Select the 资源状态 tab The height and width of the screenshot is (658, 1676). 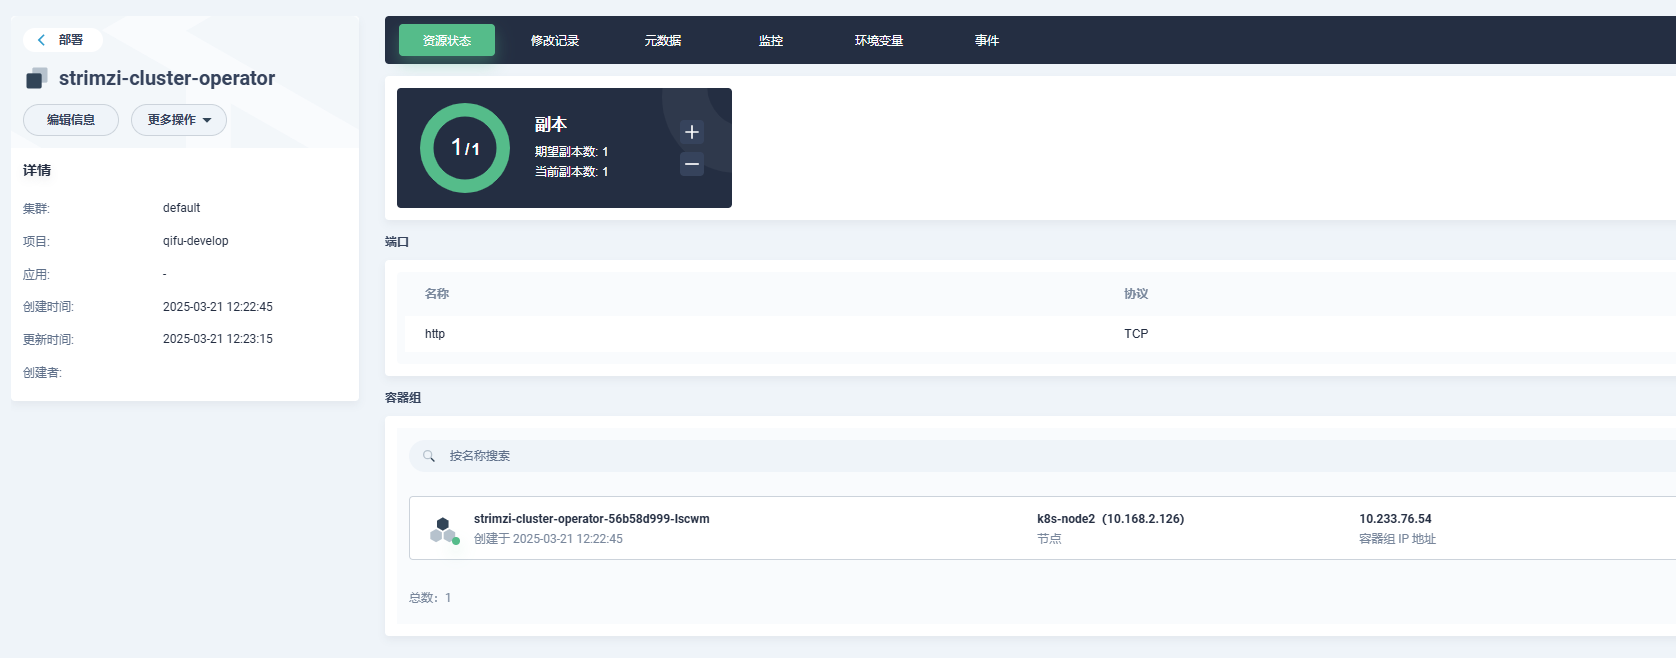pos(447,40)
